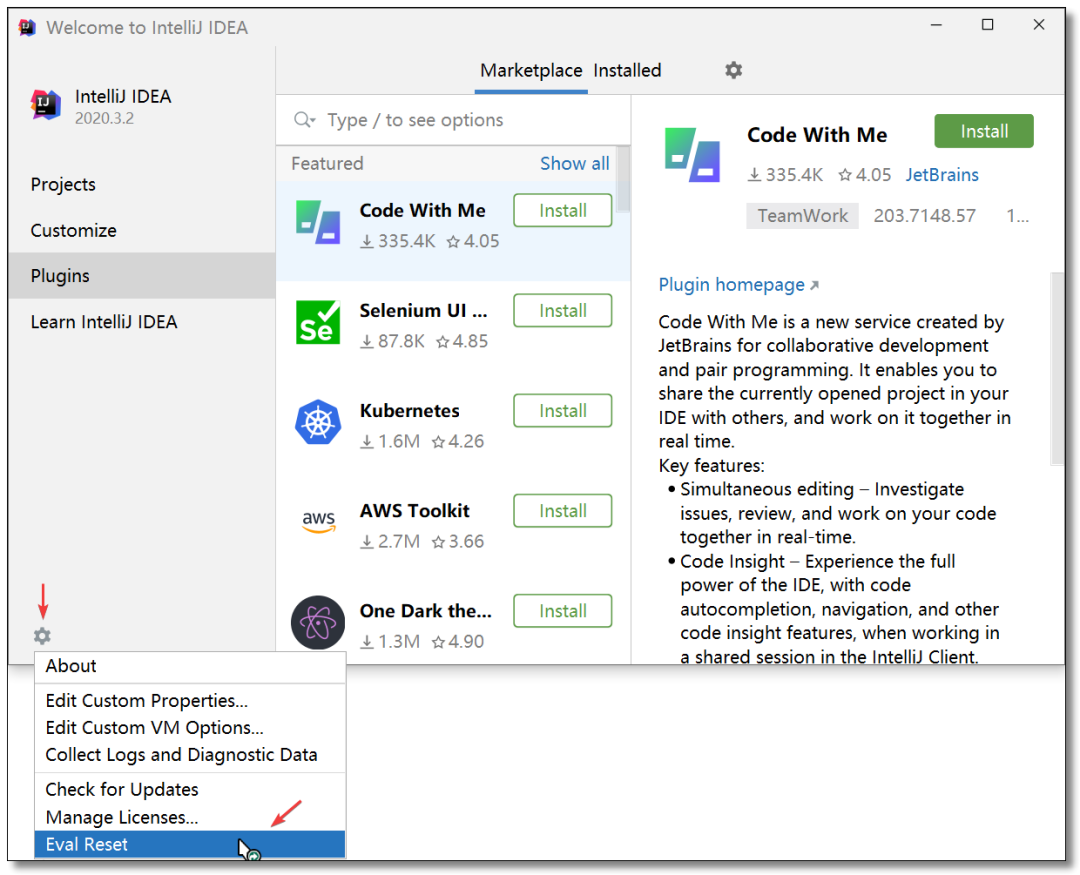Choose About from the popup menu
The height and width of the screenshot is (875, 1080).
pos(190,666)
